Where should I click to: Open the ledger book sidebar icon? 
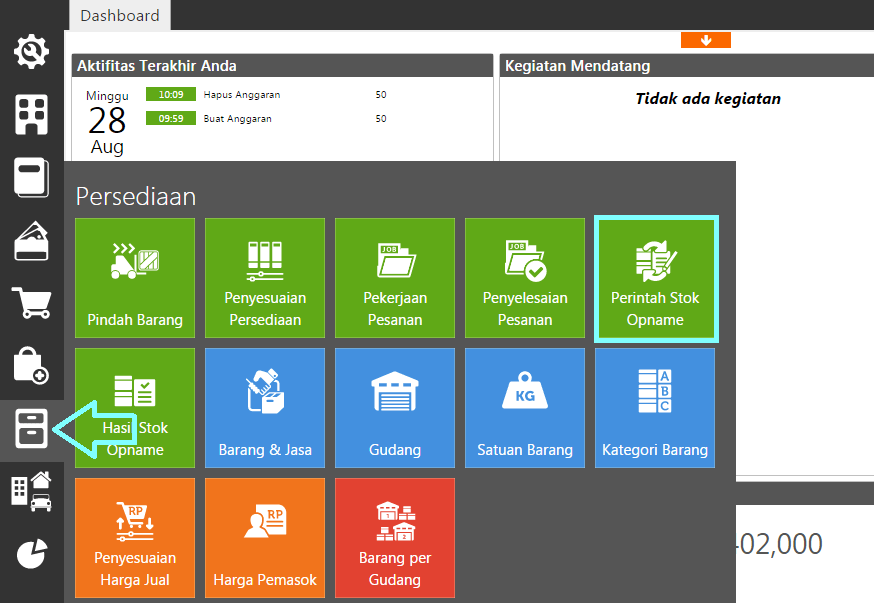[31, 178]
